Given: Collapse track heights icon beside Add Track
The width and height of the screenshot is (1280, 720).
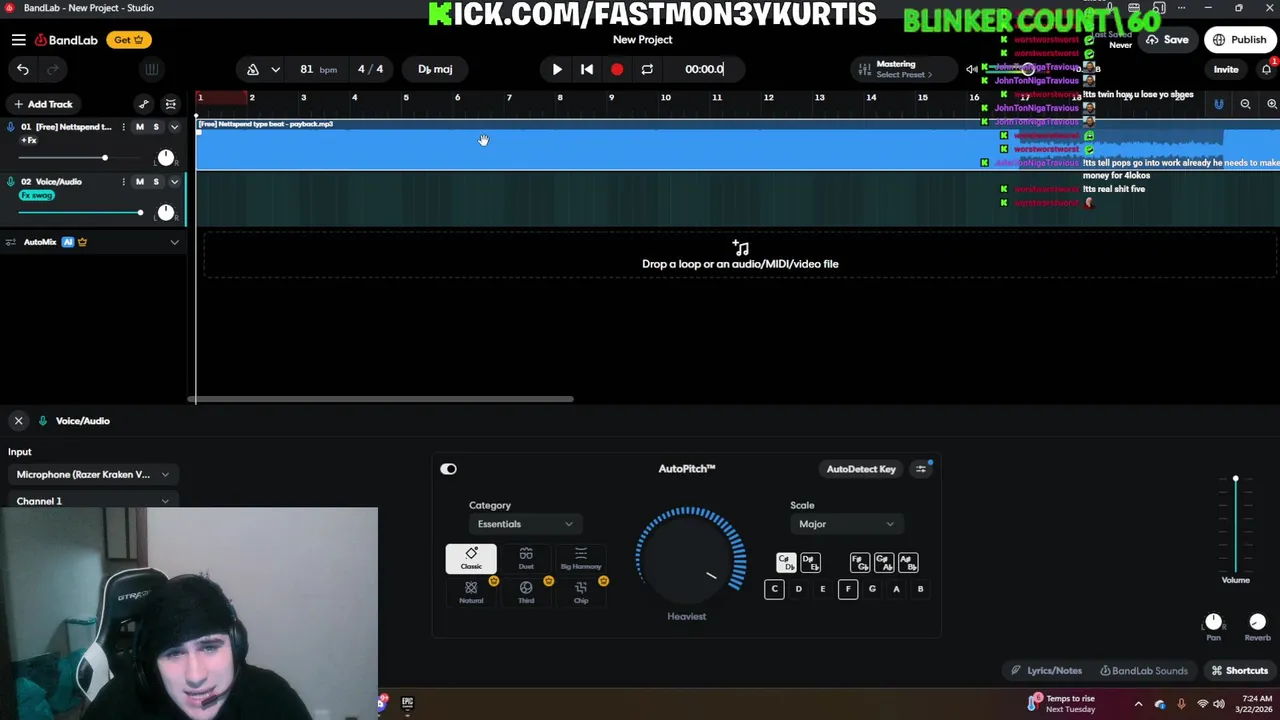Looking at the screenshot, I should (171, 104).
